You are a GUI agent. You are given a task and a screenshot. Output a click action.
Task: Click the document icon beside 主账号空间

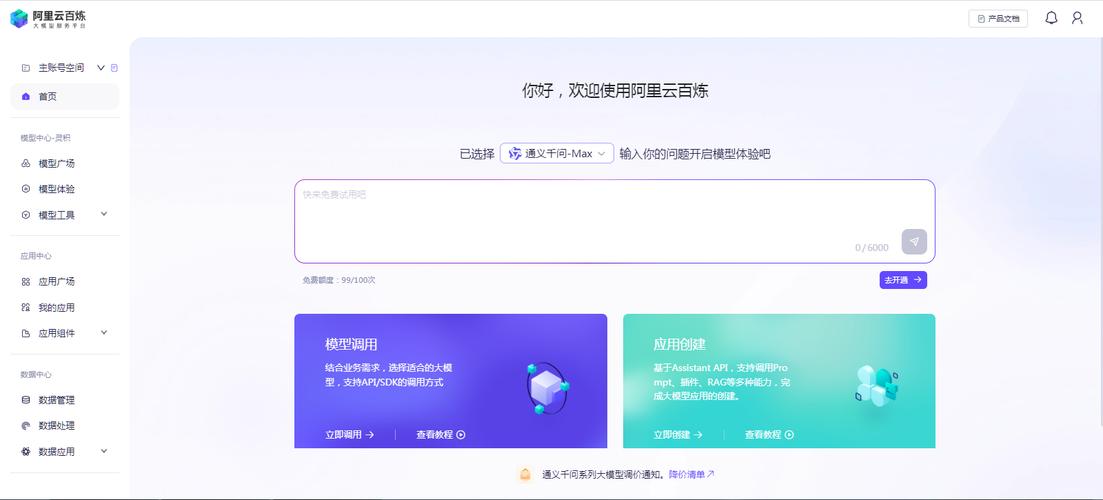pyautogui.click(x=115, y=68)
